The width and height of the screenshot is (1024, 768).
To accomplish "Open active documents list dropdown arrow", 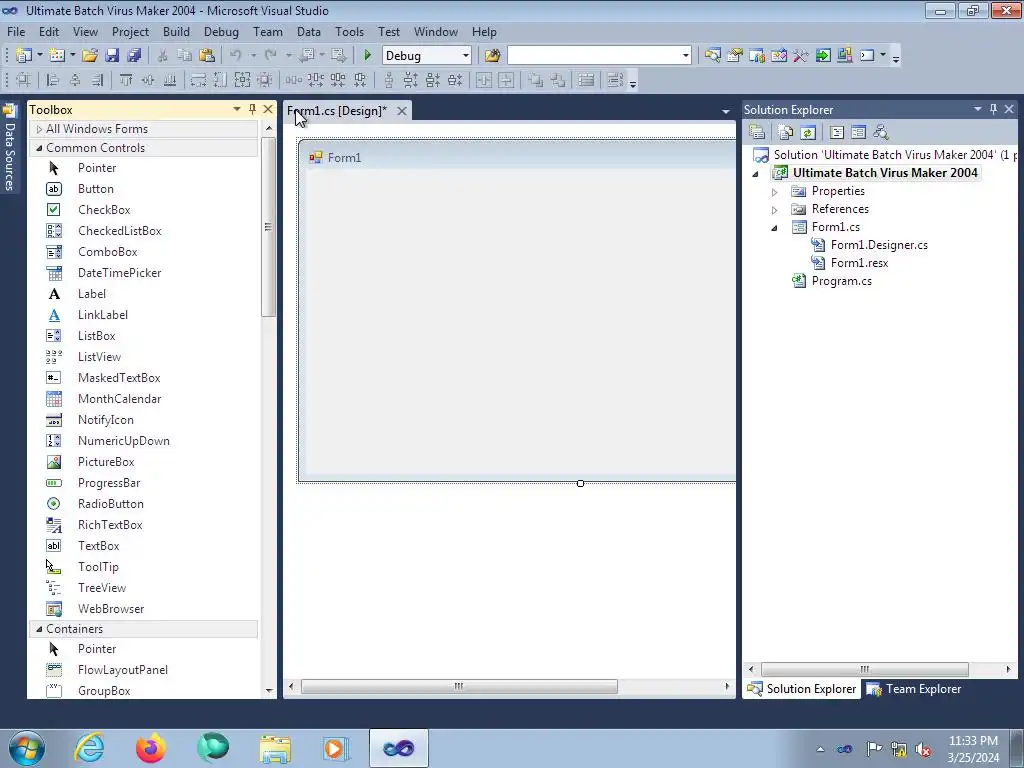I will pos(726,112).
